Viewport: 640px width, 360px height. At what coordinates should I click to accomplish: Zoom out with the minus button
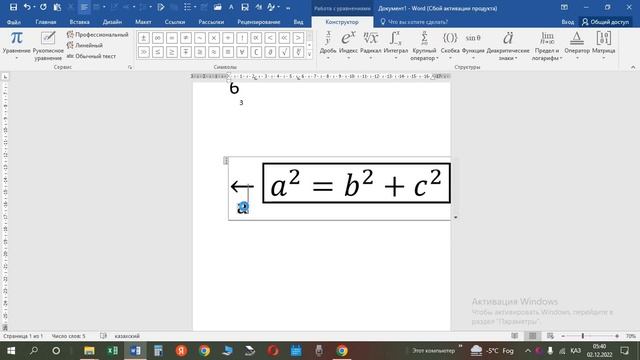(x=563, y=336)
